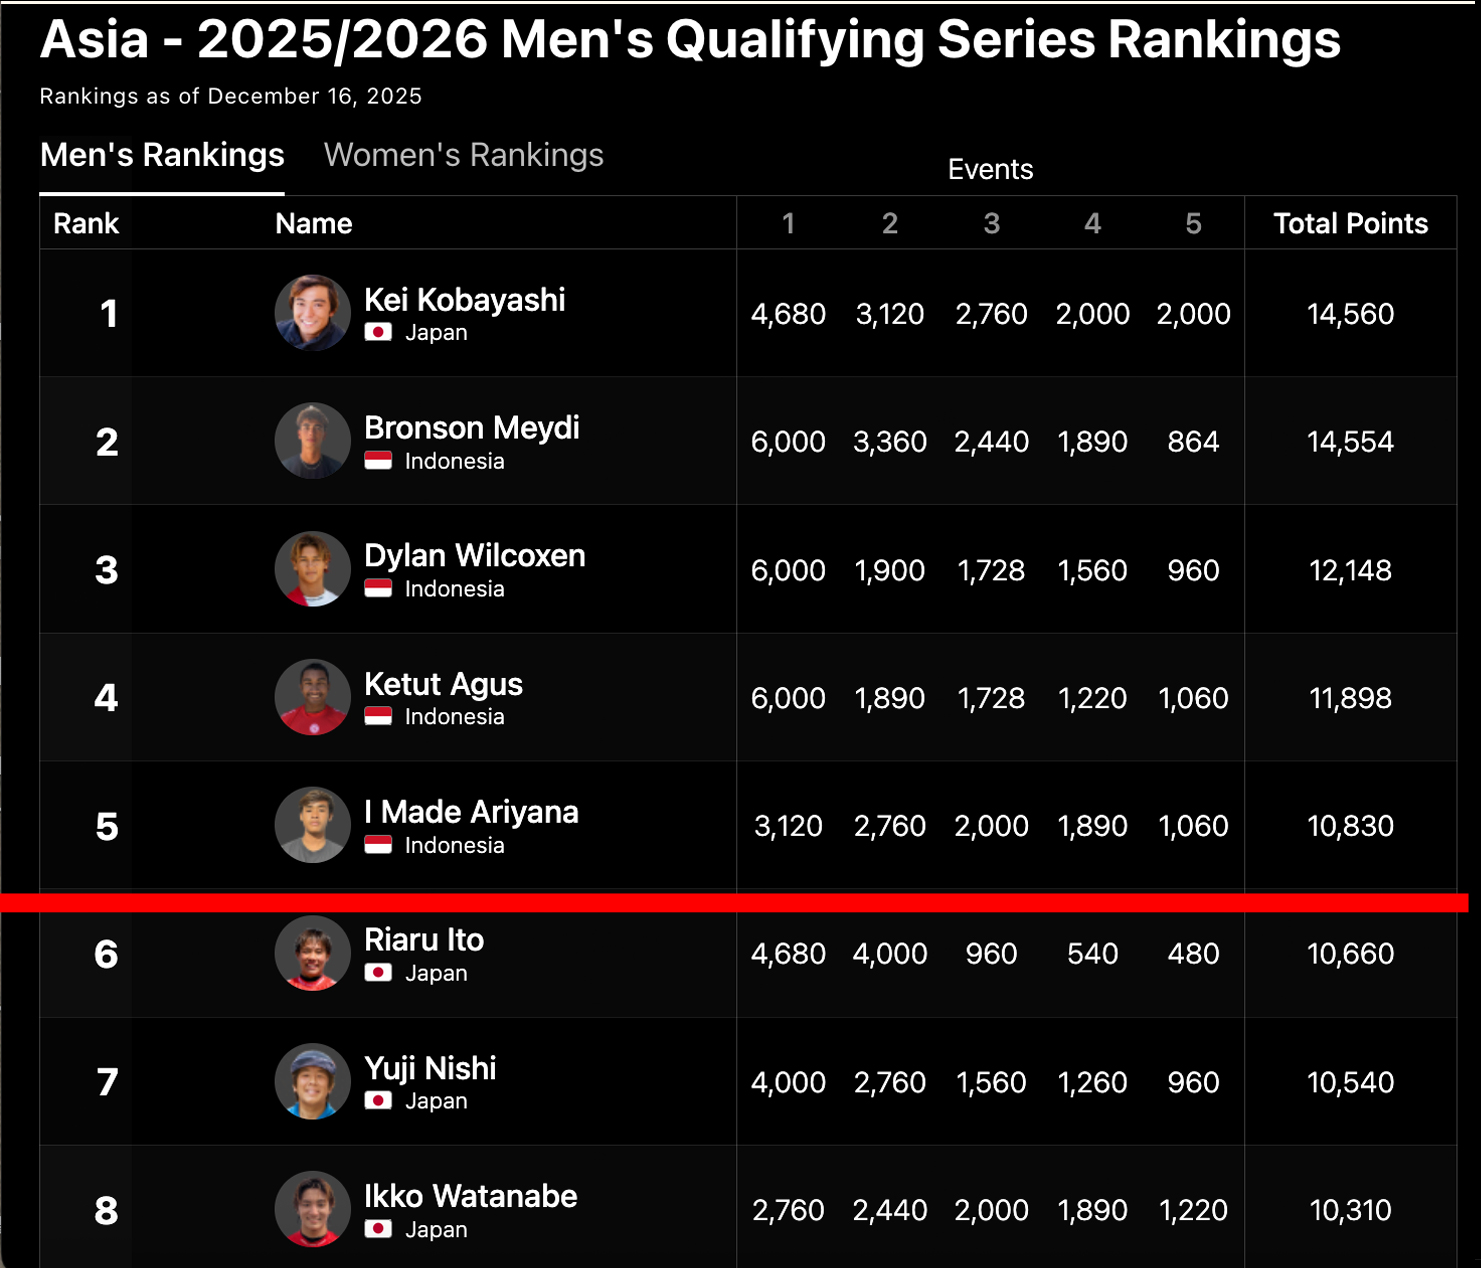
Task: Select the Men's Rankings tab
Action: pos(162,155)
